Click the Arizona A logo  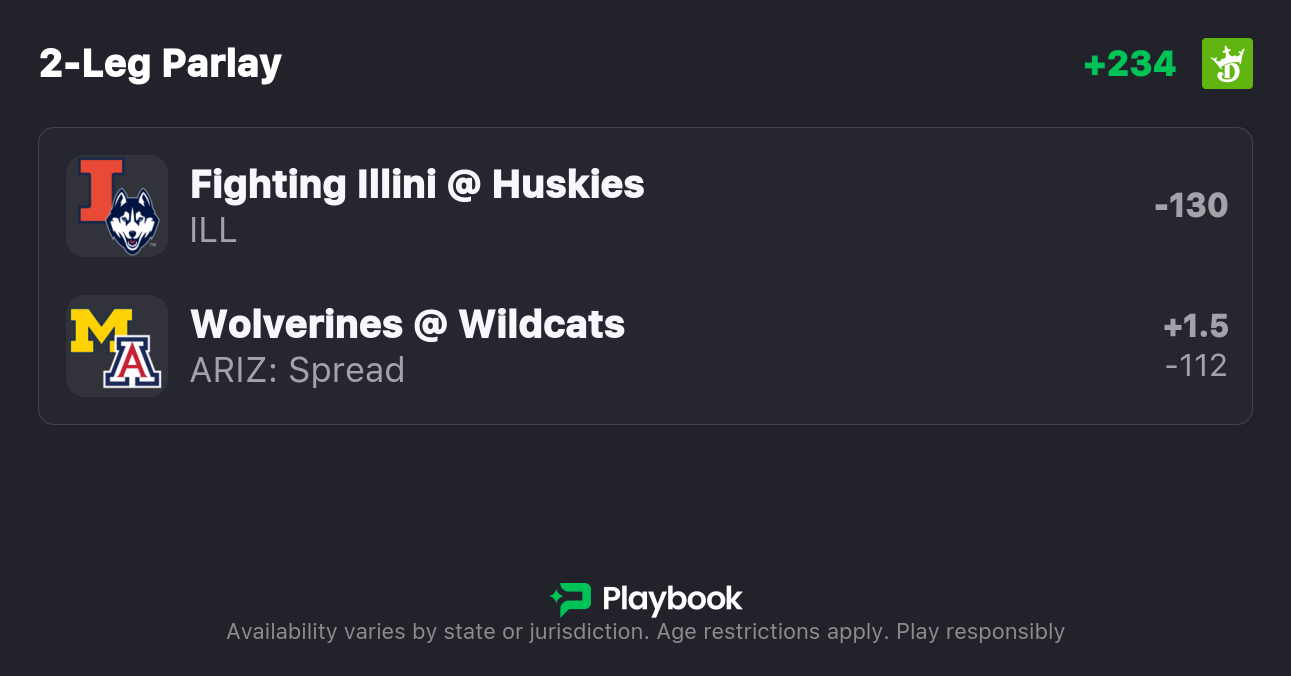(133, 362)
